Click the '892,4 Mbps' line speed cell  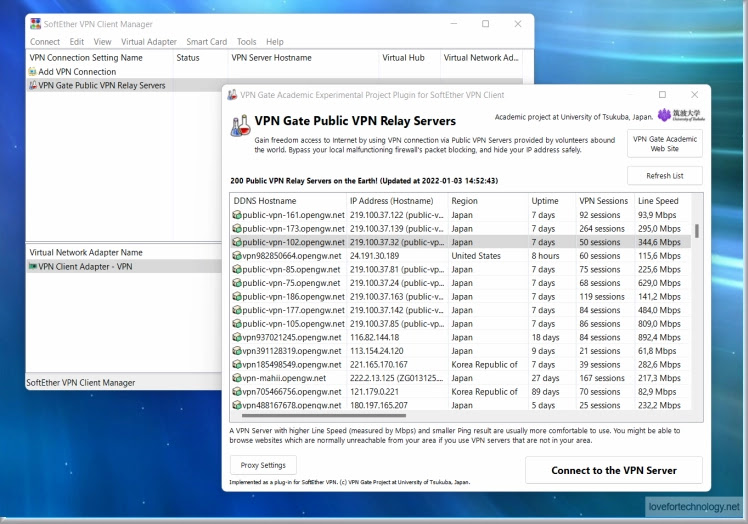pyautogui.click(x=659, y=337)
